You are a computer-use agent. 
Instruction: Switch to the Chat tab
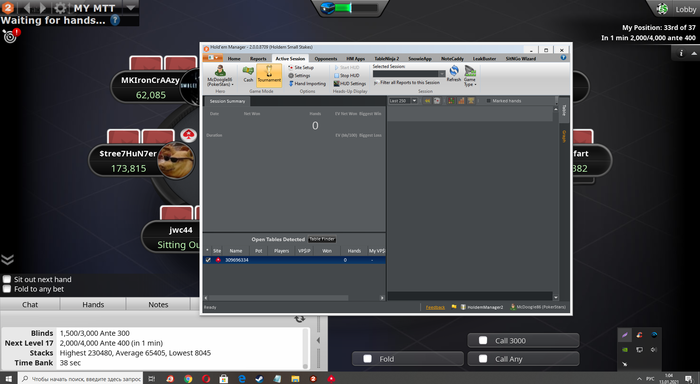30,305
